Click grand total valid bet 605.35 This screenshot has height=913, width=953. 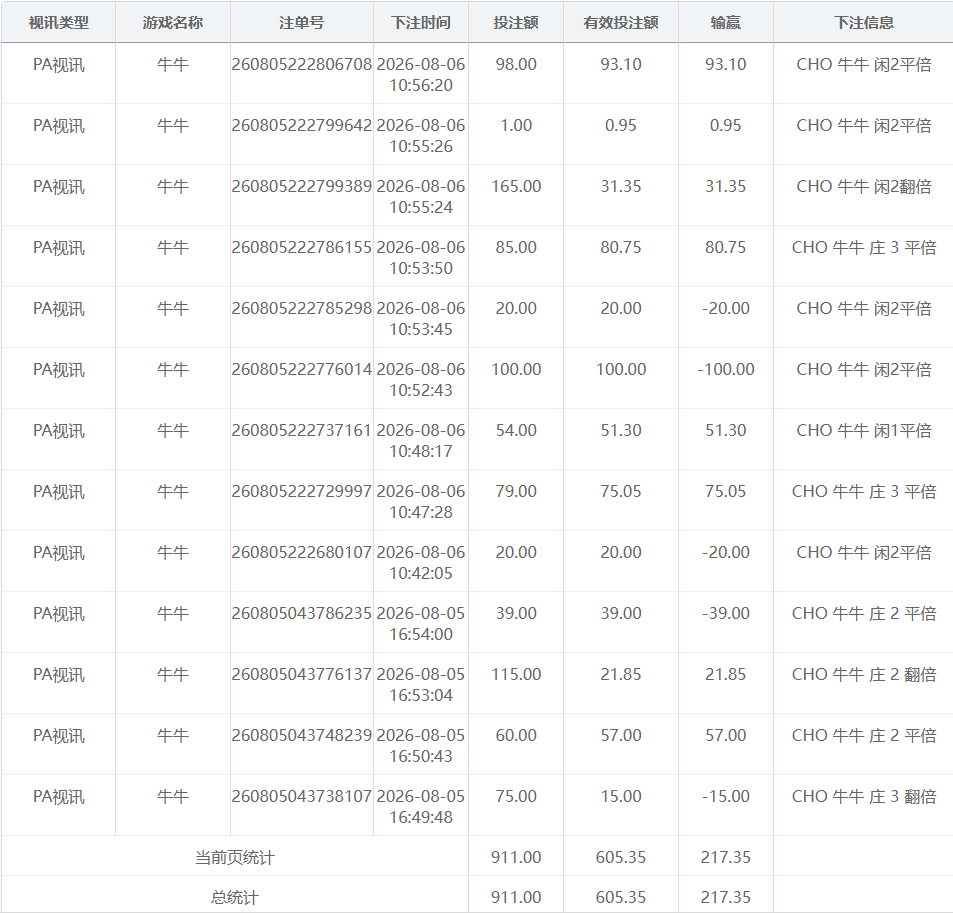click(621, 897)
